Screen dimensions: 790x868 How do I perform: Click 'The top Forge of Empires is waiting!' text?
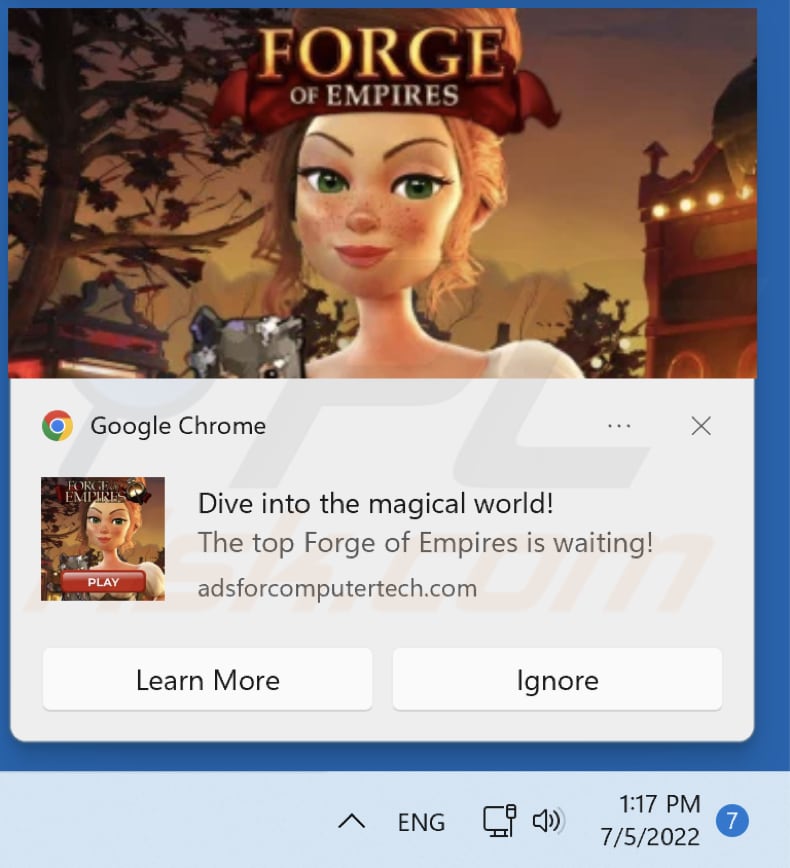426,542
